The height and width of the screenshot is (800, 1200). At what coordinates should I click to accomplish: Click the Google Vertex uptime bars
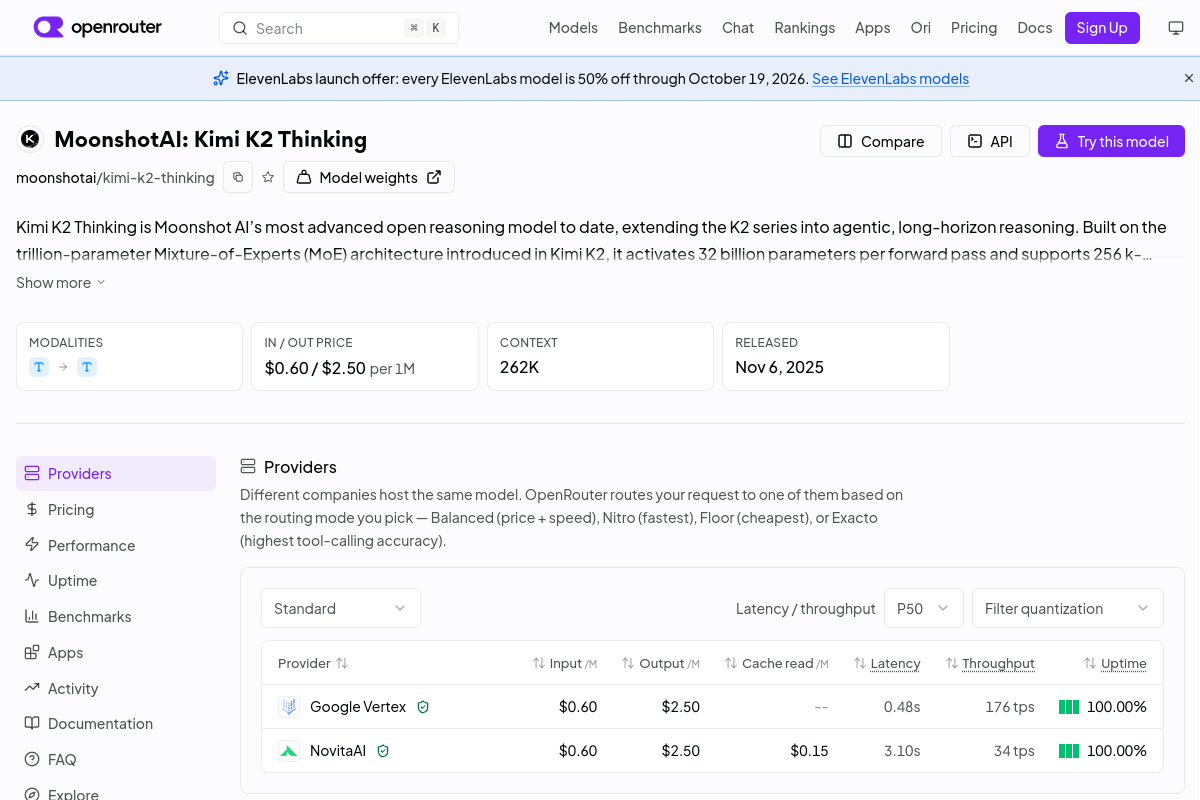click(x=1069, y=707)
